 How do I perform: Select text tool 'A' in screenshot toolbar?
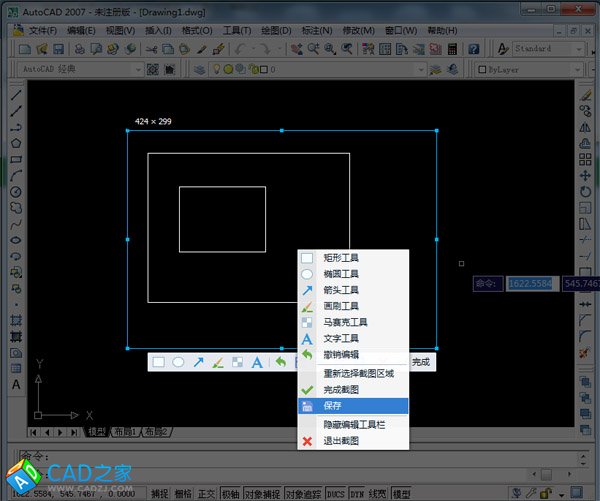(256, 362)
